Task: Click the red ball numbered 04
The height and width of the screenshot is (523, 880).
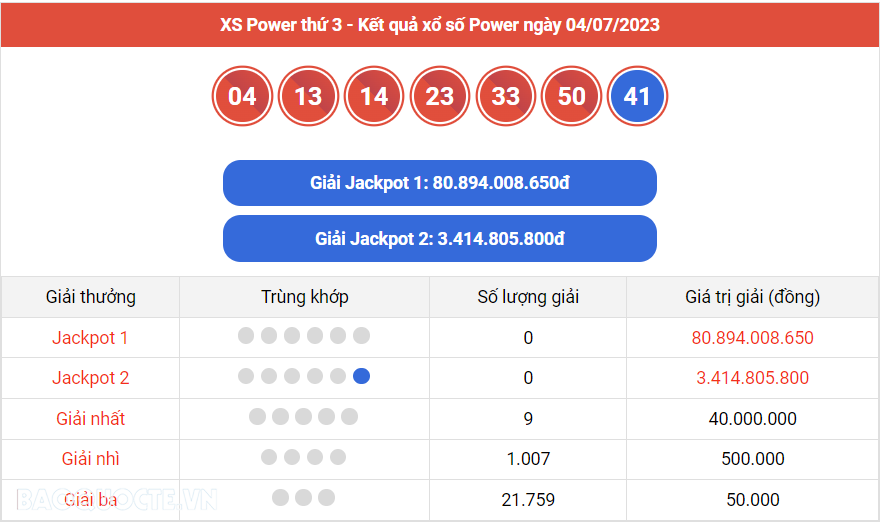Action: [242, 96]
